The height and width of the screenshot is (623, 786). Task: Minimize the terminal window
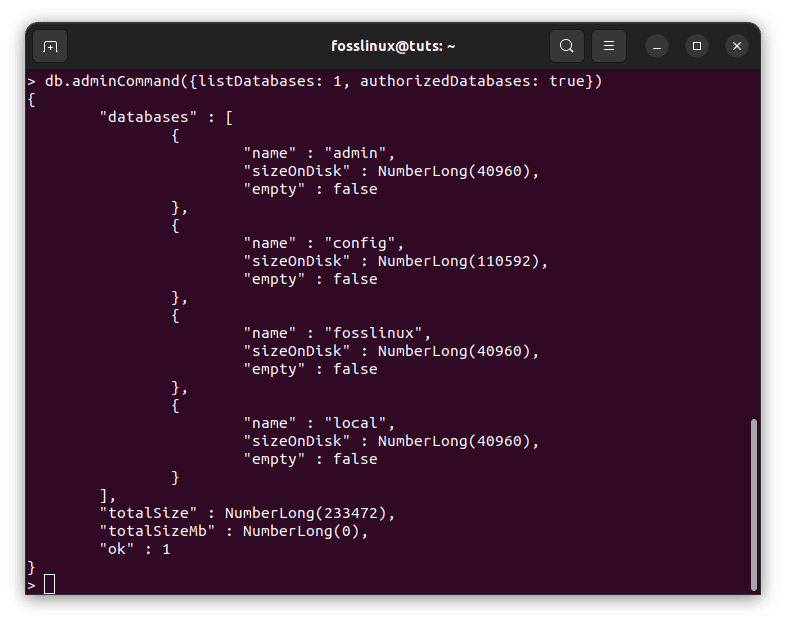pyautogui.click(x=657, y=47)
